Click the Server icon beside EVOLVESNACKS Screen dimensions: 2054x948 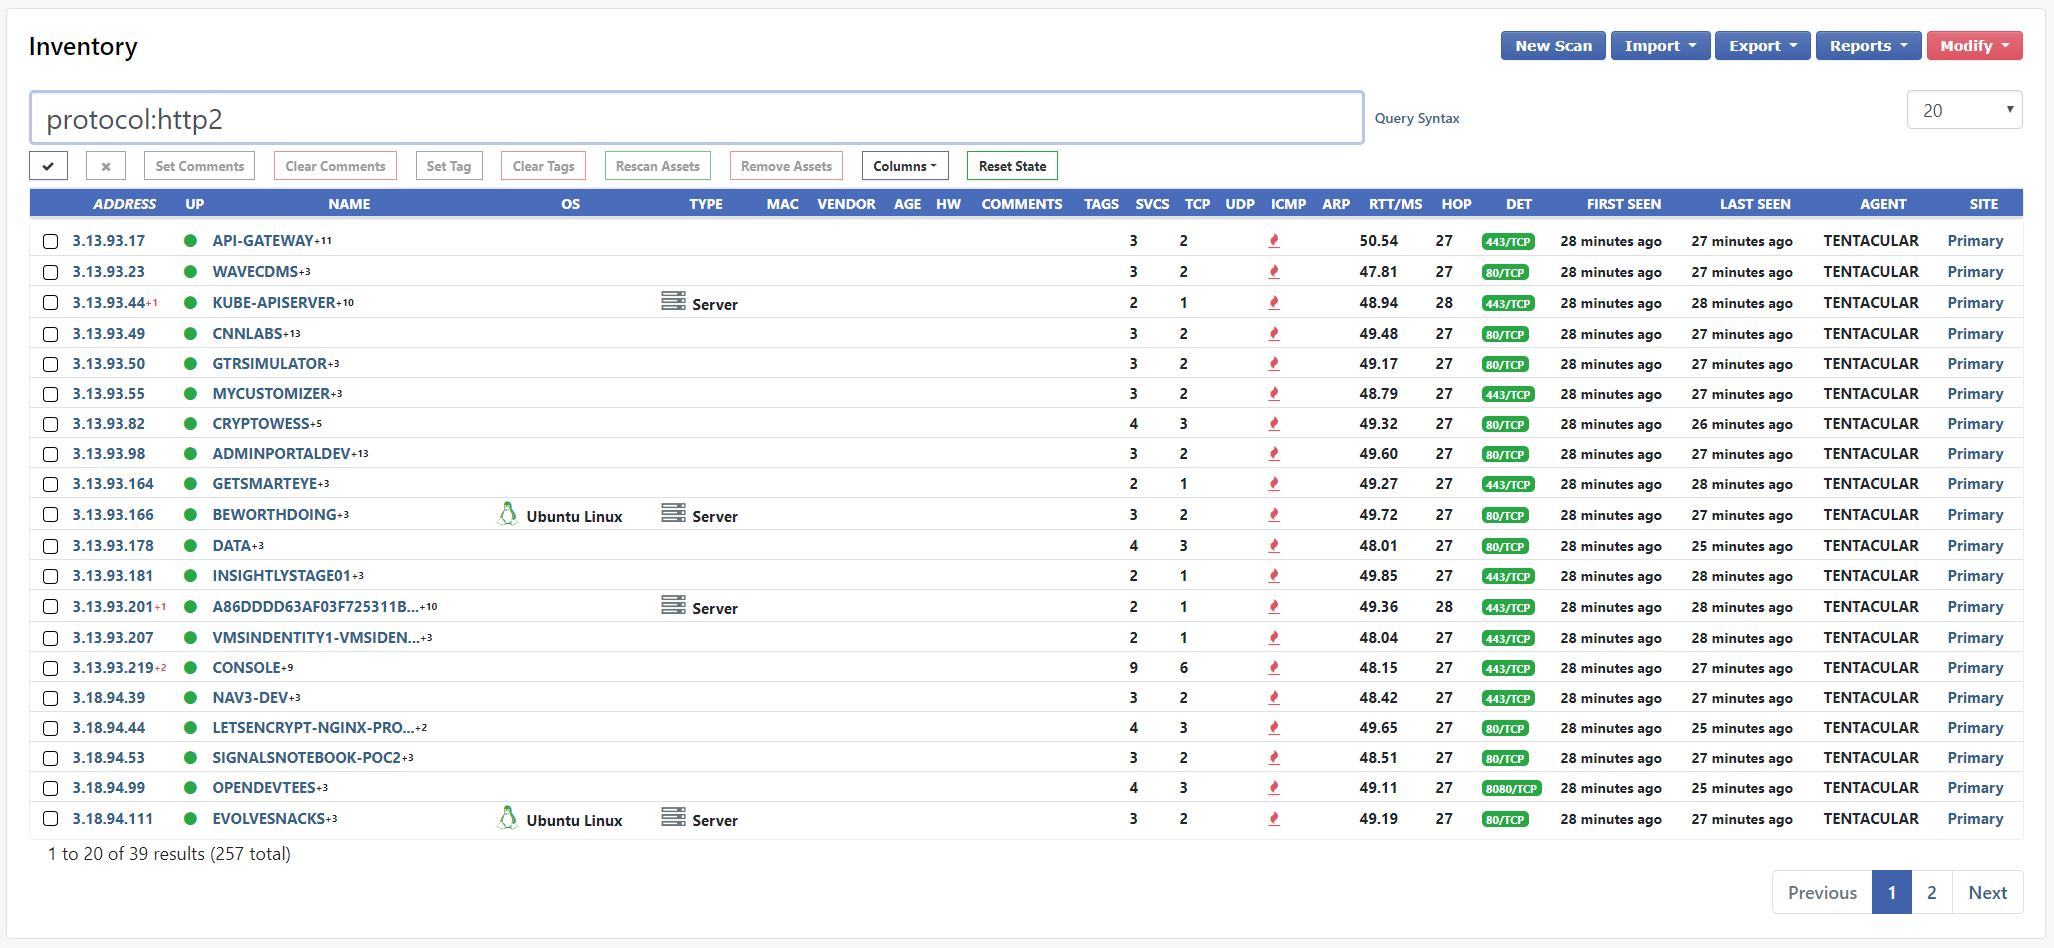[675, 817]
